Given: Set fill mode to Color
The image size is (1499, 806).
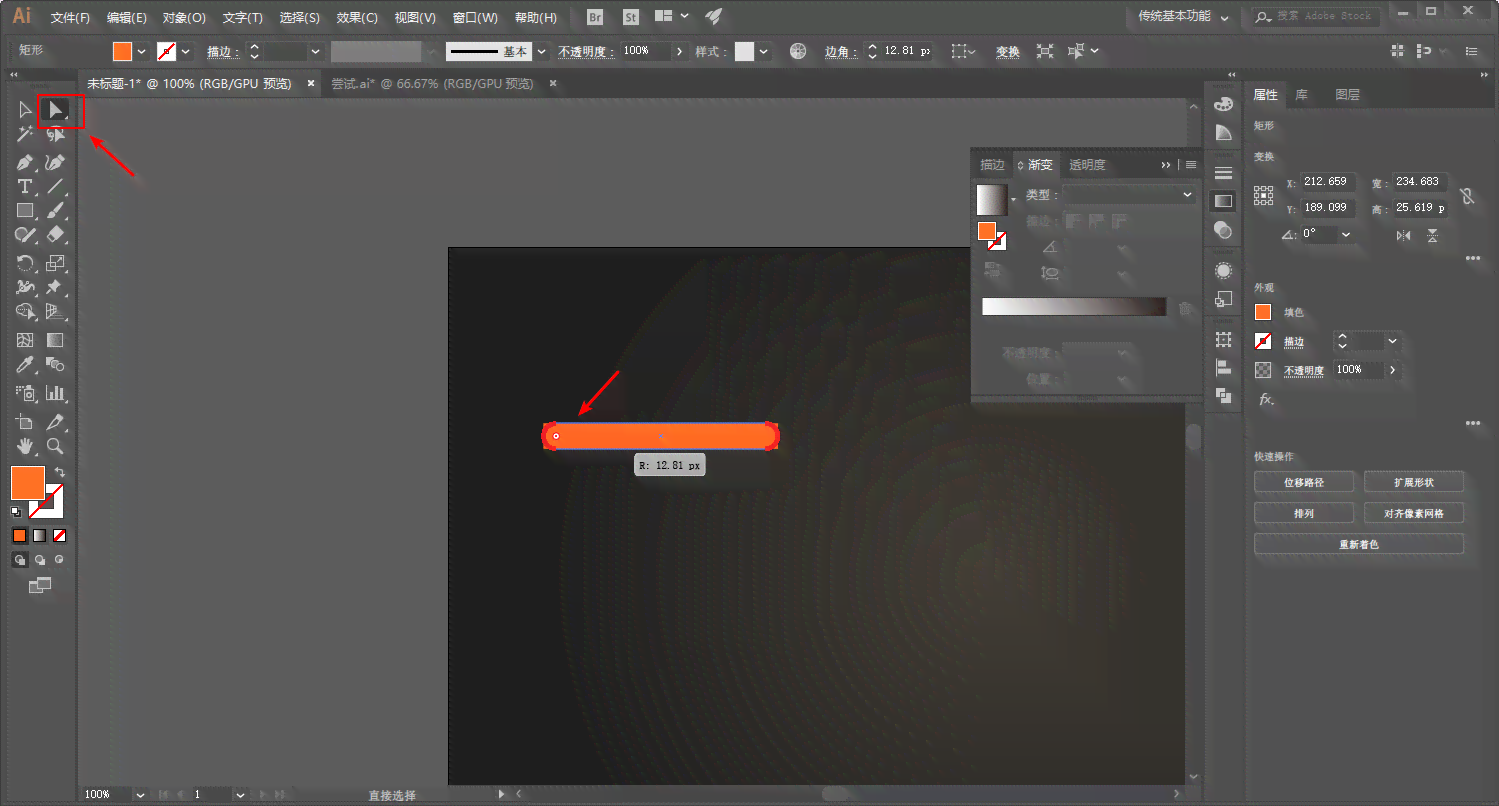Looking at the screenshot, I should click(x=19, y=535).
